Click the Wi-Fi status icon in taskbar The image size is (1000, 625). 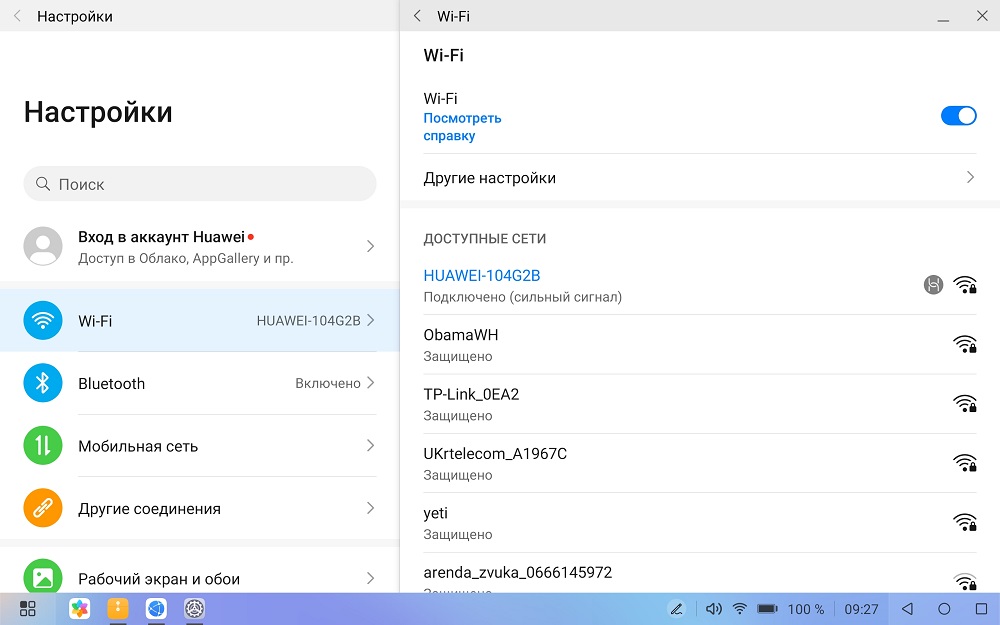point(740,609)
